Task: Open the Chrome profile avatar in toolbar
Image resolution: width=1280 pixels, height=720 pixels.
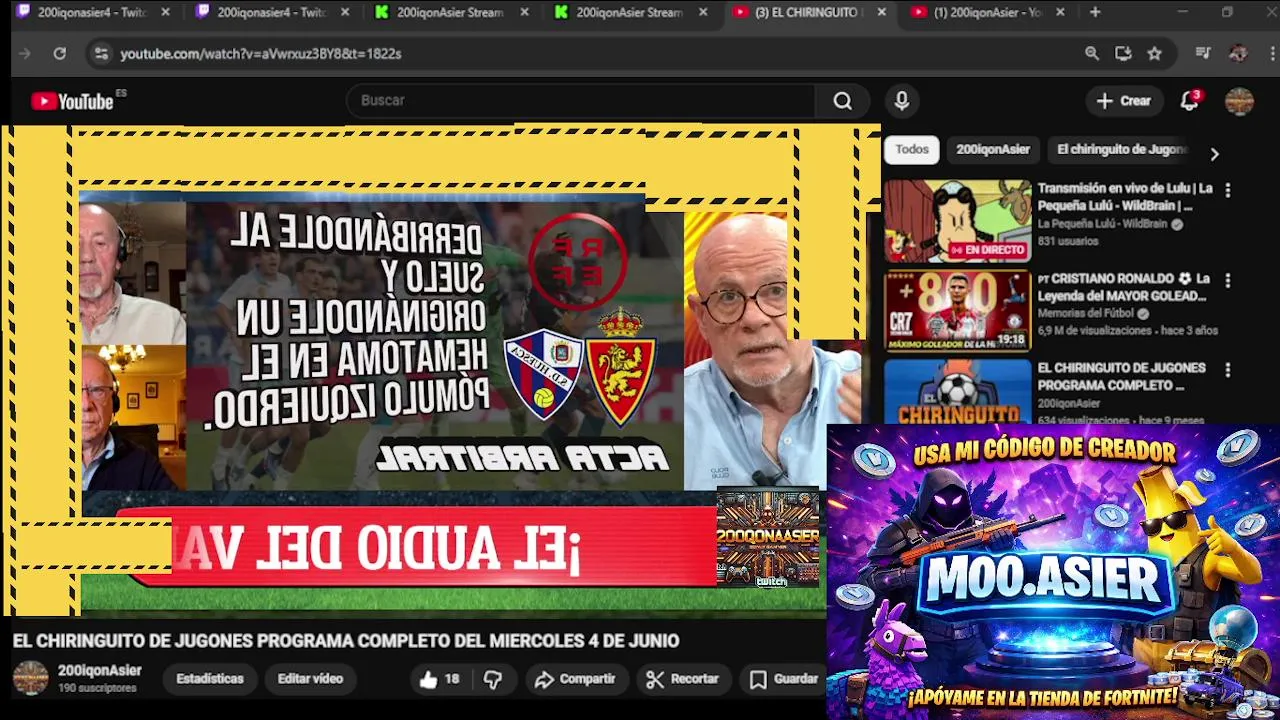Action: pyautogui.click(x=1238, y=54)
